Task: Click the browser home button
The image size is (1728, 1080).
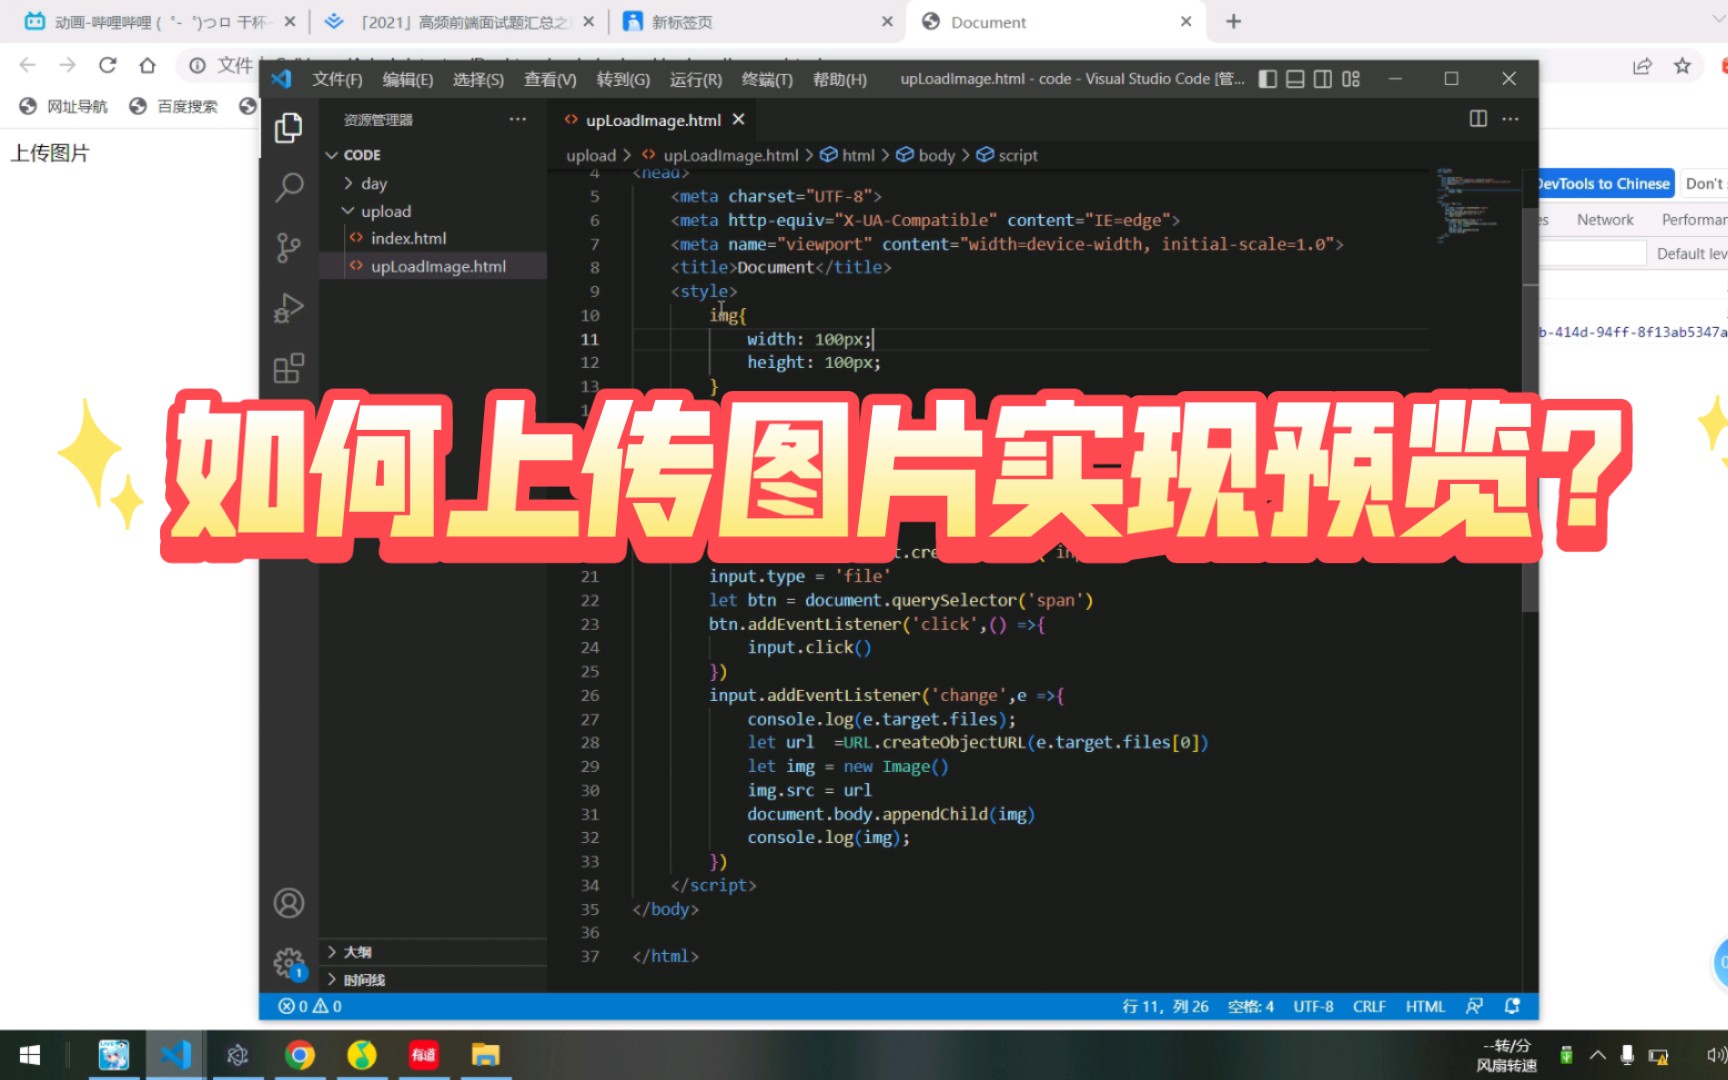Action: [x=147, y=65]
